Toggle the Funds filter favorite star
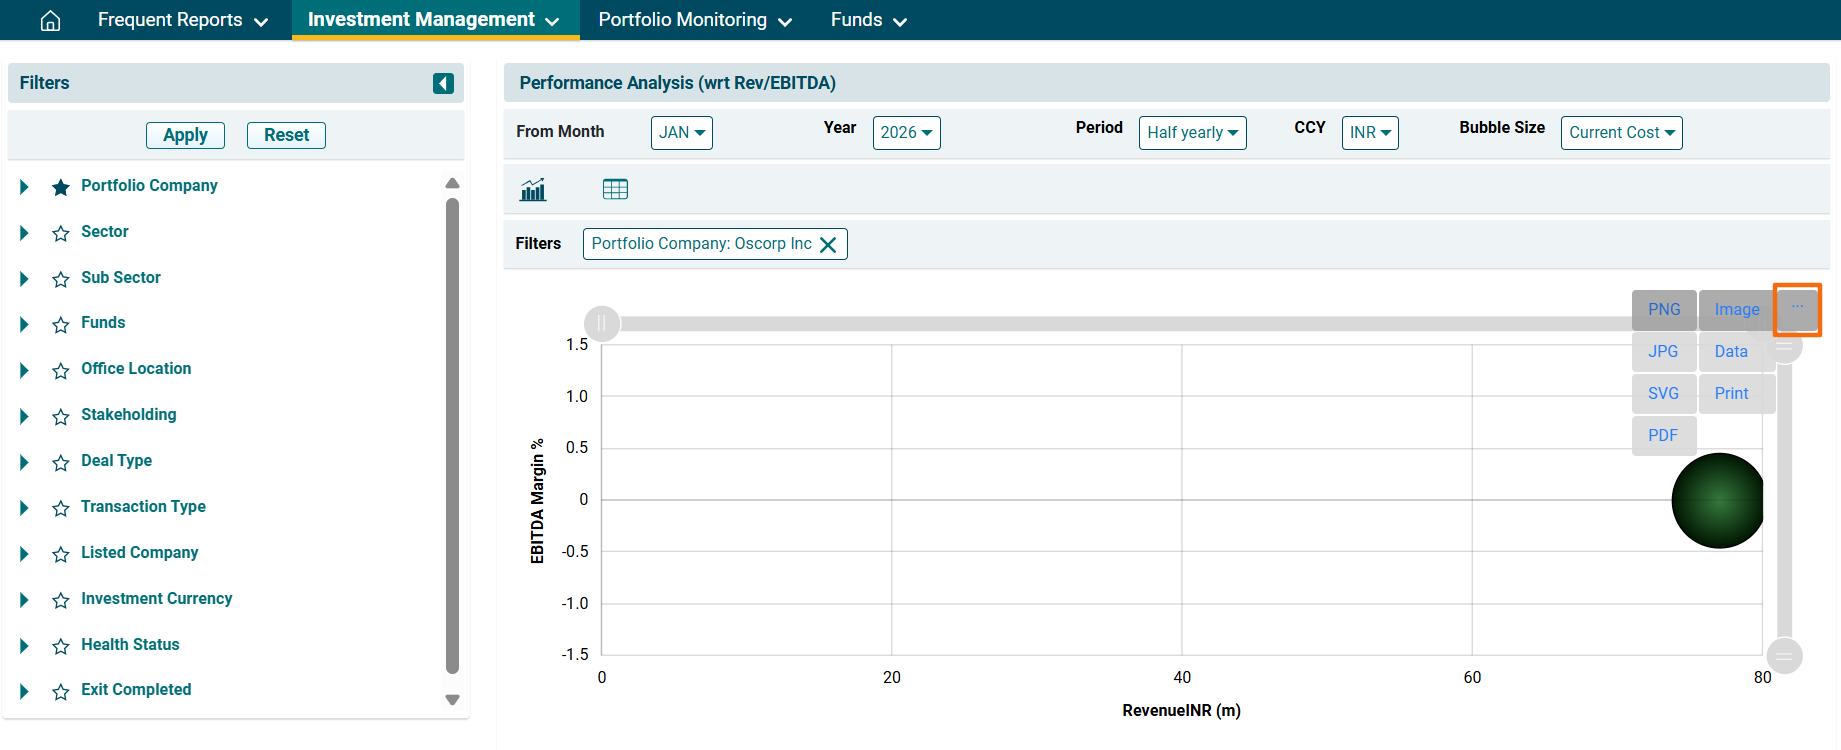Viewport: 1841px width, 750px height. [61, 324]
